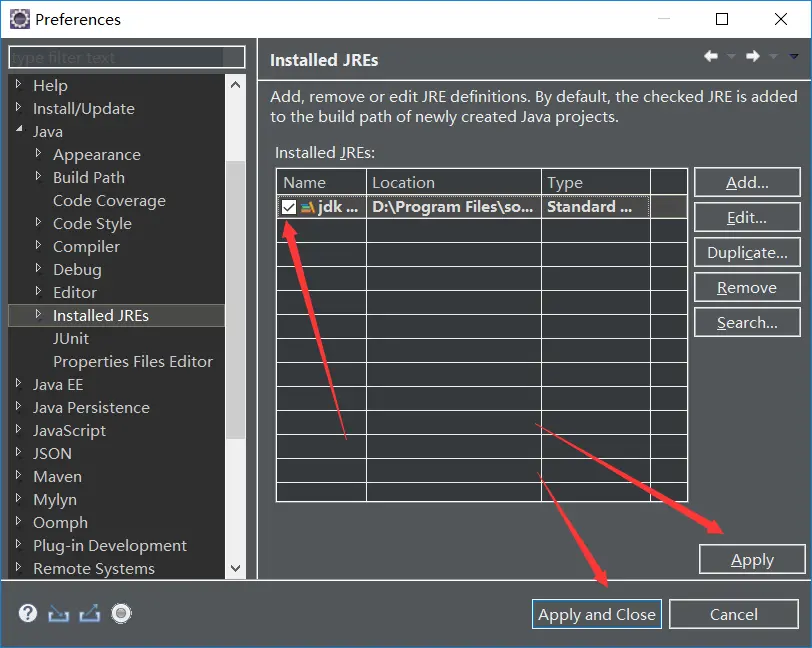Open the back history dropdown arrow
The image size is (812, 648).
point(731,56)
